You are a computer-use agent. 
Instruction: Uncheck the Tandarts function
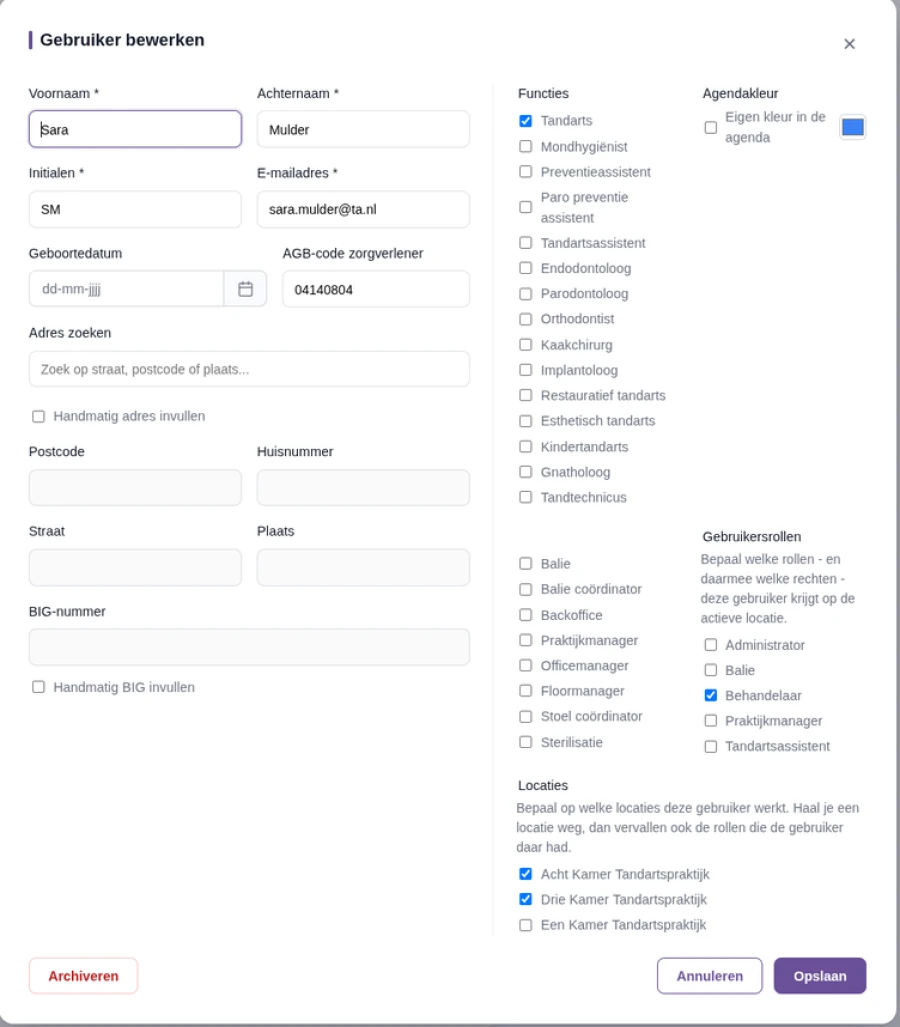tap(525, 121)
